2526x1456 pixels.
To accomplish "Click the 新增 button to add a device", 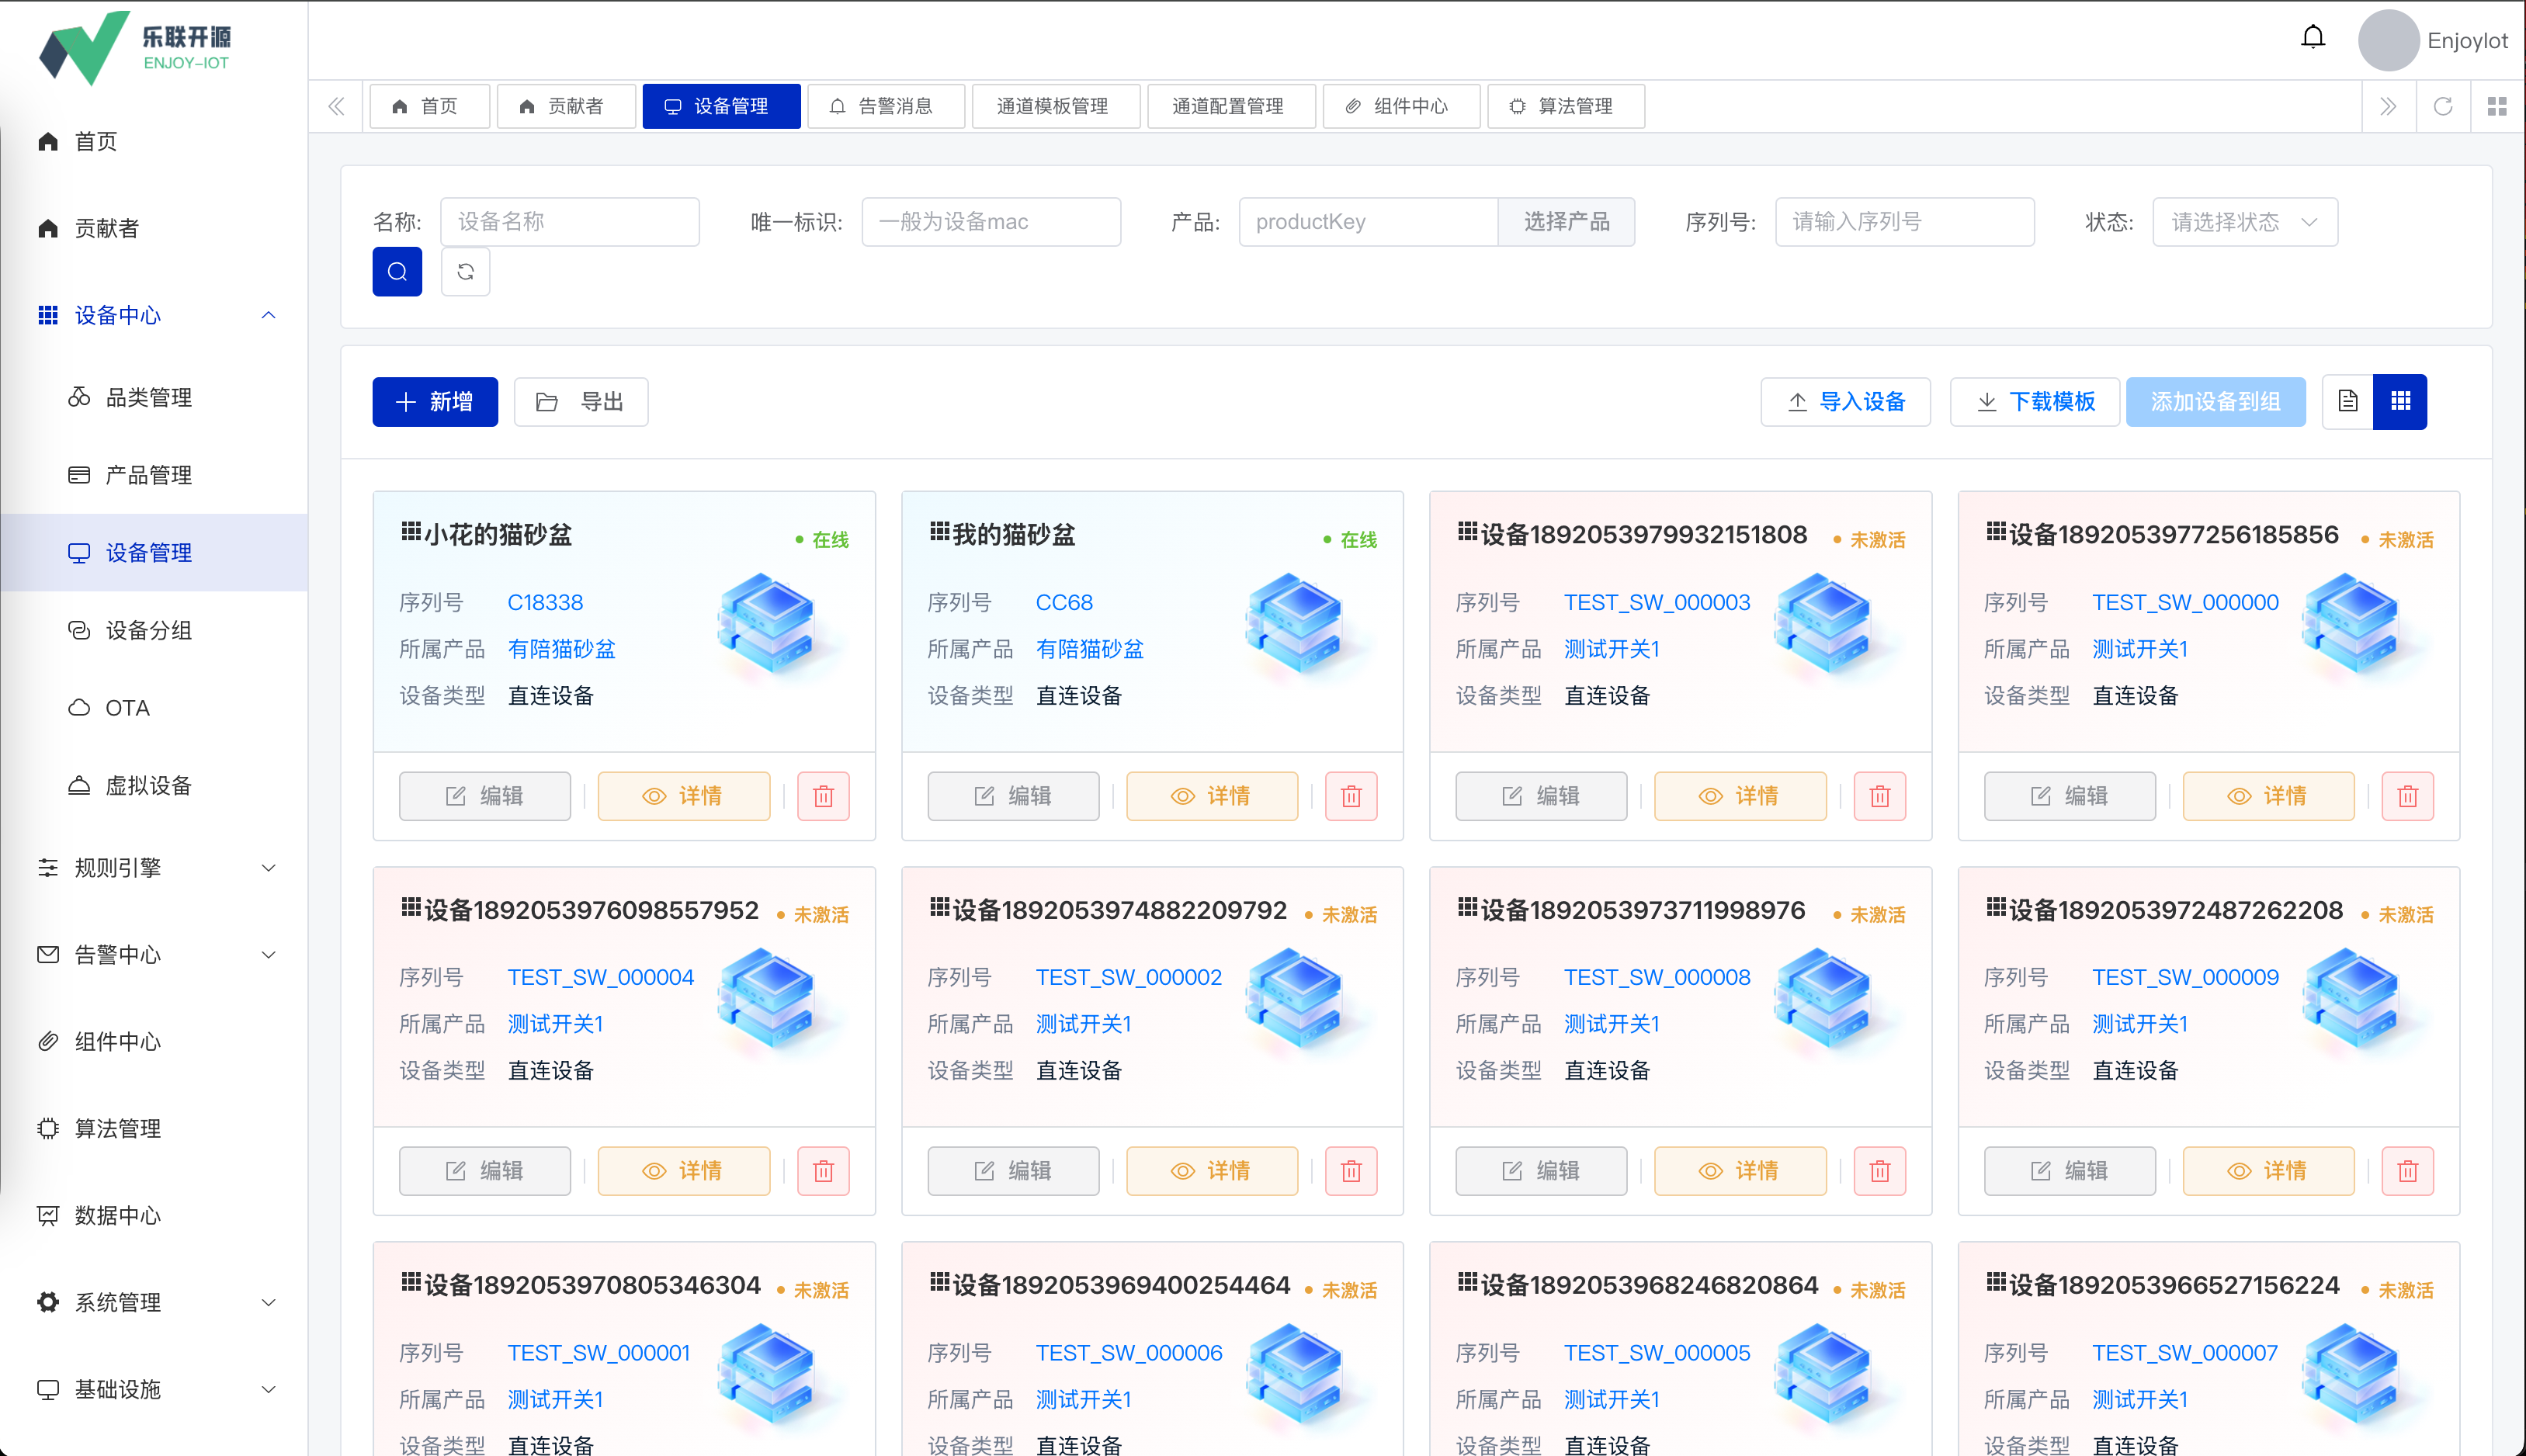I will point(434,401).
